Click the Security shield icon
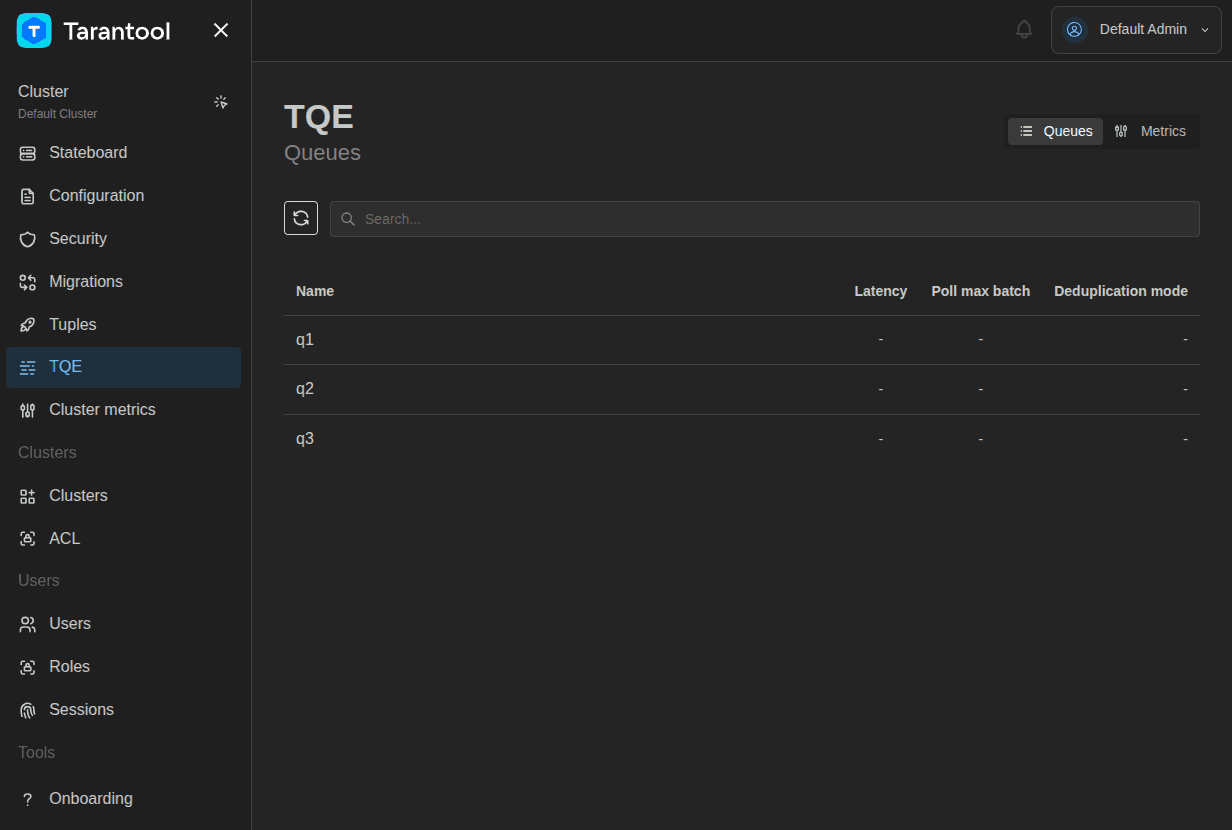The width and height of the screenshot is (1232, 830). (28, 239)
